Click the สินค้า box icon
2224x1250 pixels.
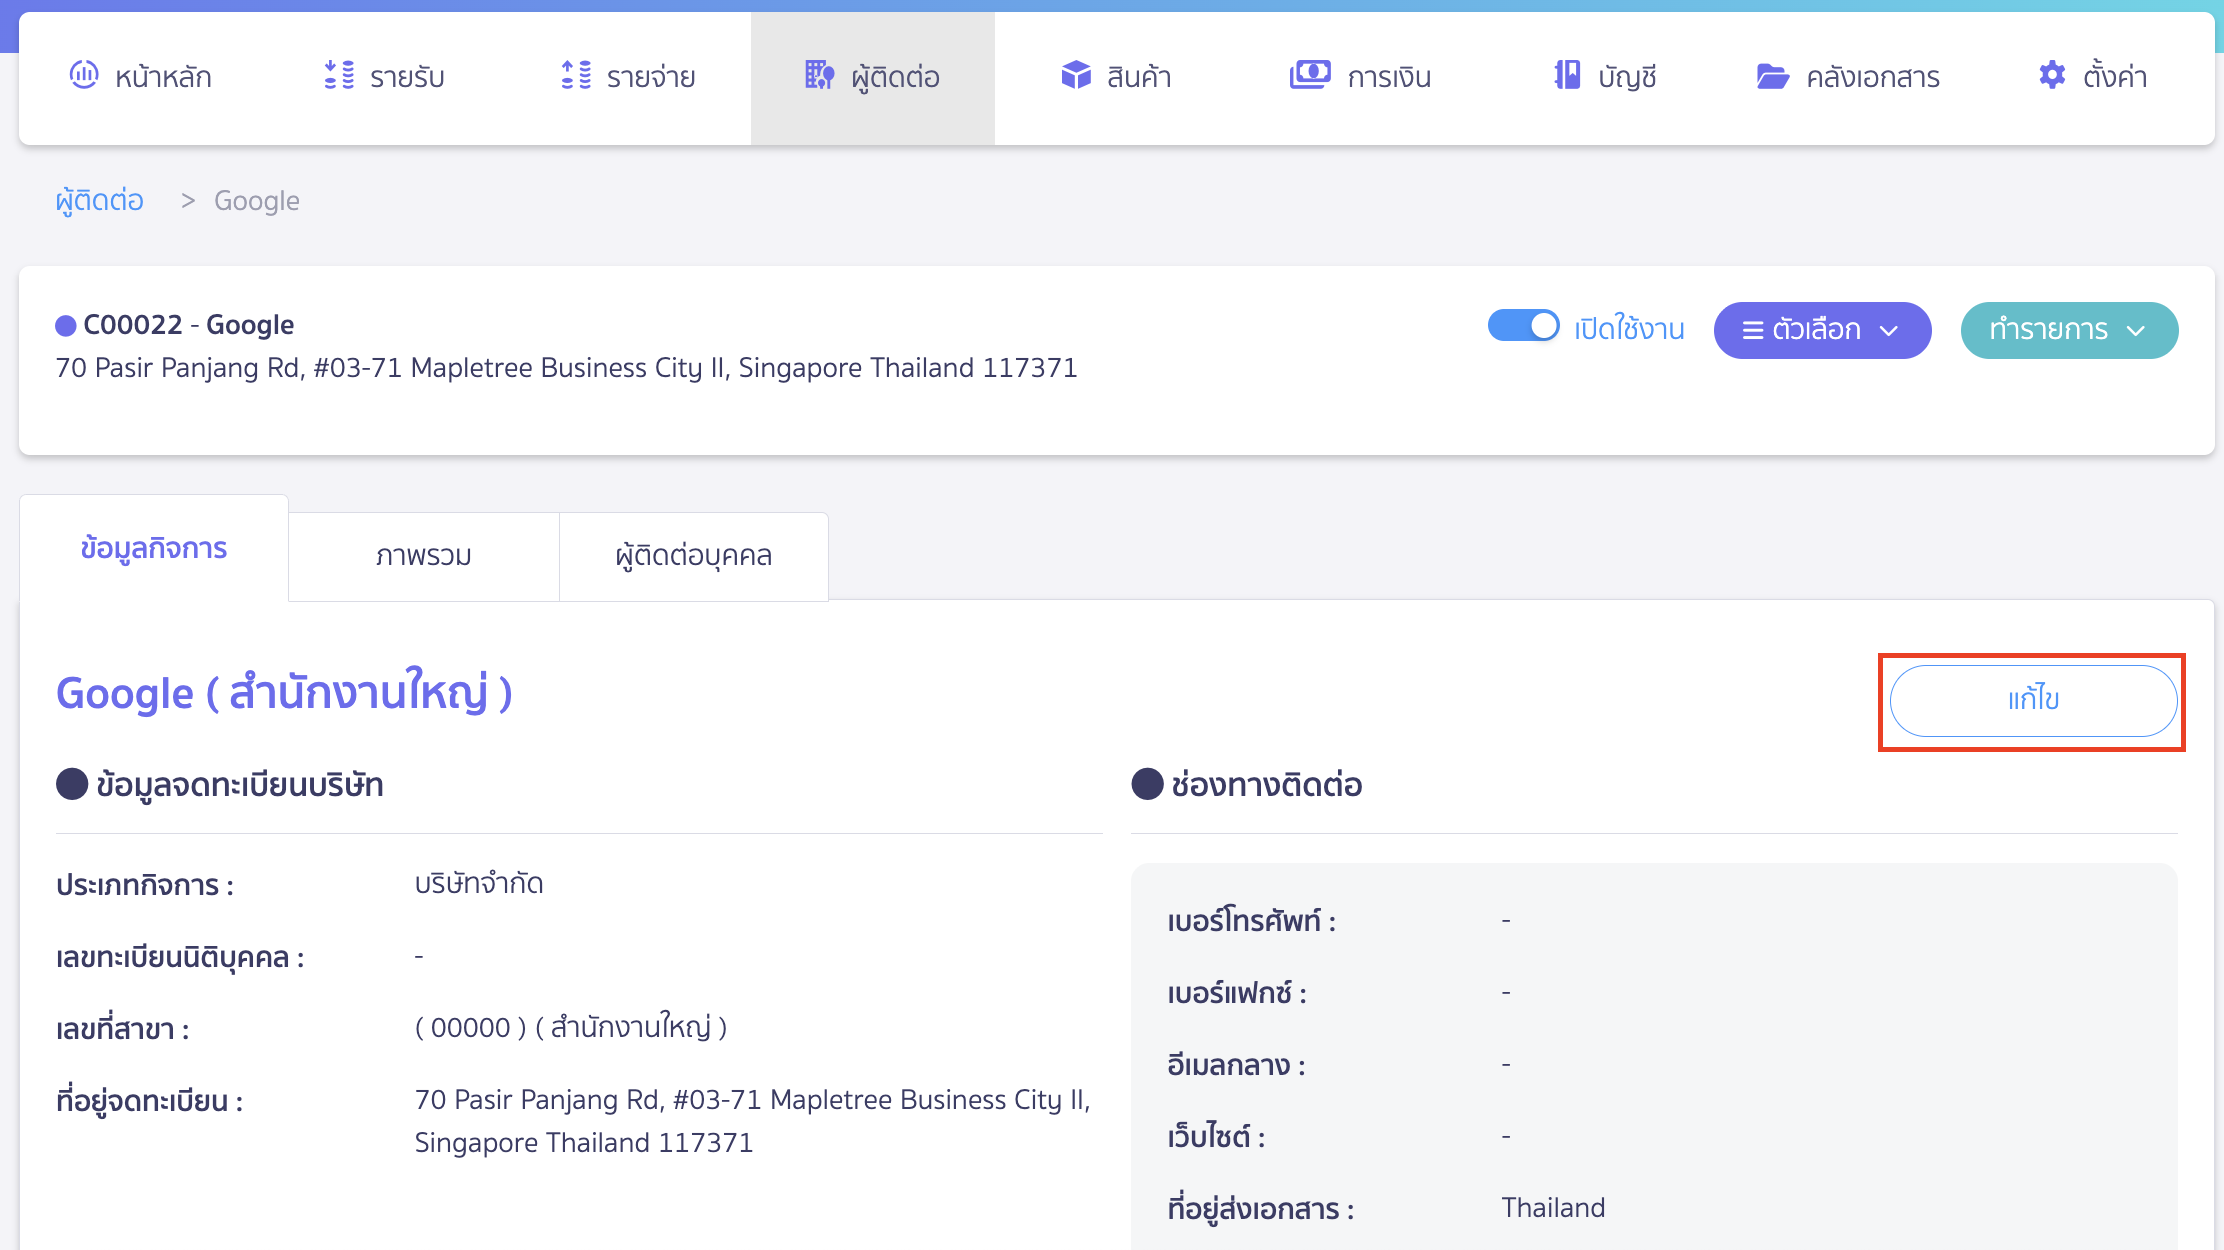(1076, 75)
